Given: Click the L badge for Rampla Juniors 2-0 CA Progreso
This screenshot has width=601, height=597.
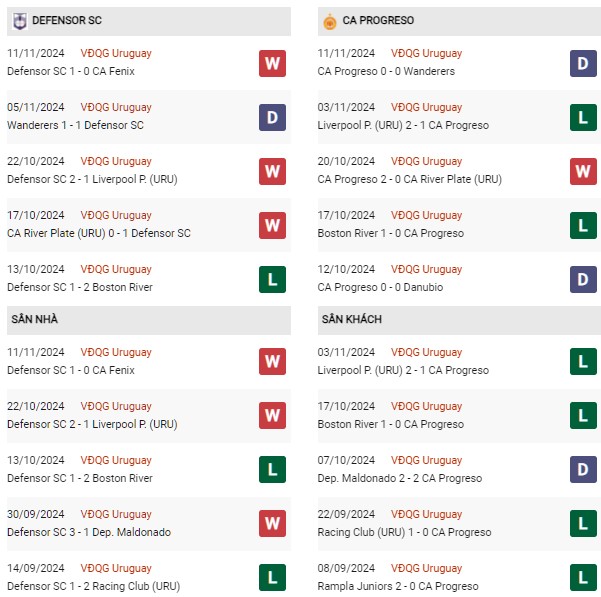Looking at the screenshot, I should 583,578.
